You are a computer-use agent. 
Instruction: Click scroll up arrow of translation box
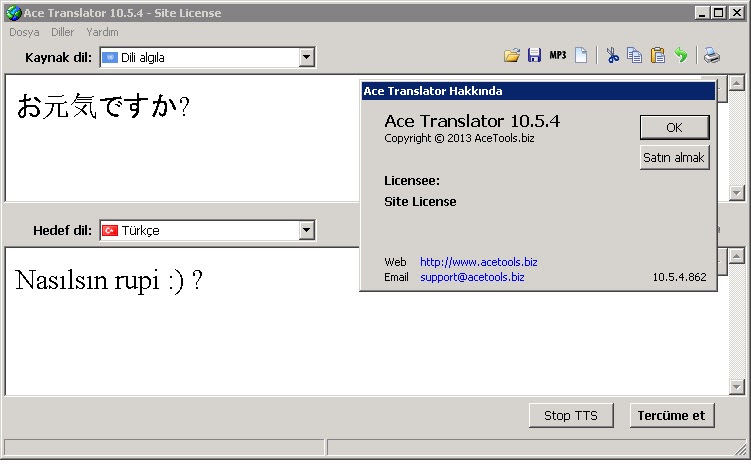[737, 256]
